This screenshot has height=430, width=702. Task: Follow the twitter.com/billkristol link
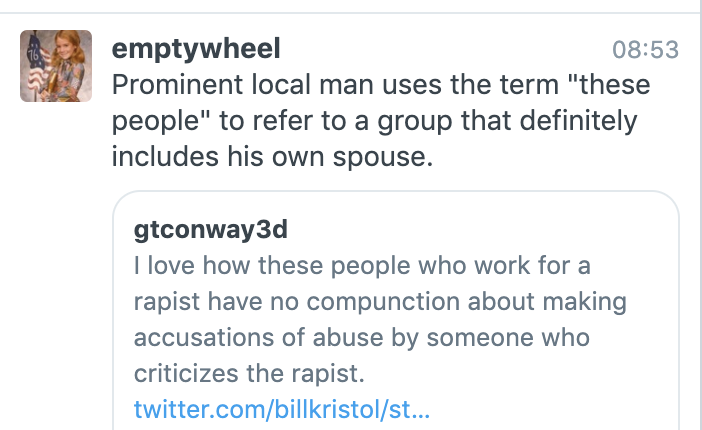coord(282,409)
